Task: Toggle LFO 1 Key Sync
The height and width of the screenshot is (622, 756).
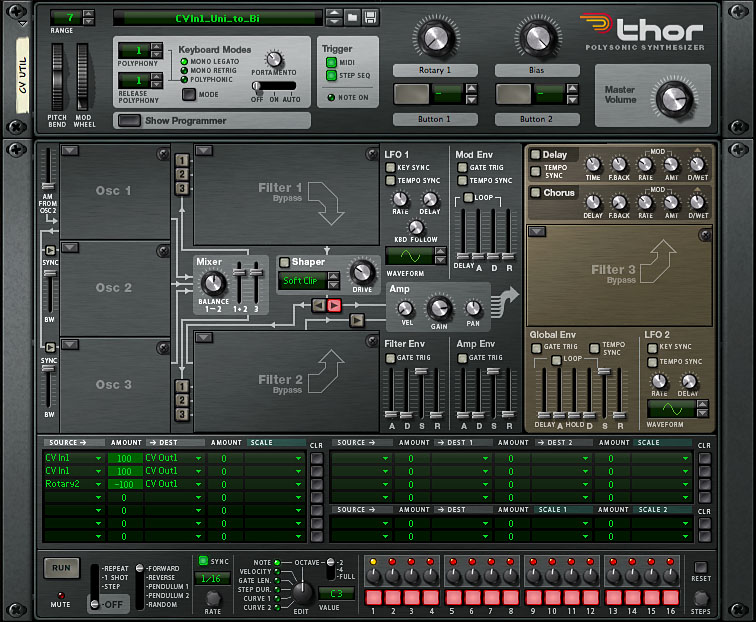Action: pyautogui.click(x=391, y=167)
